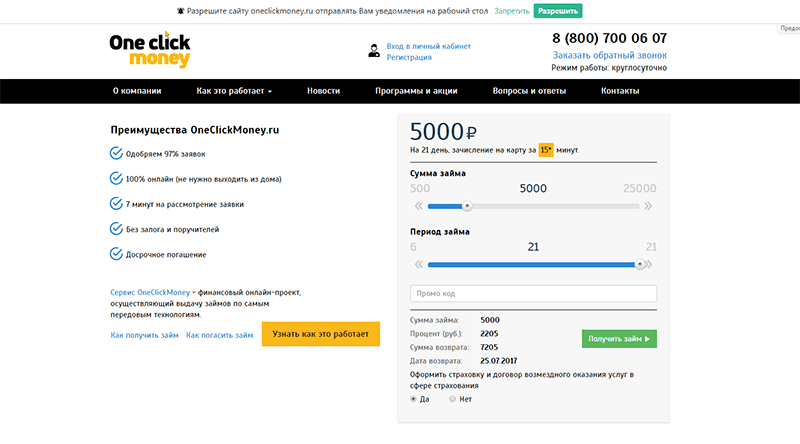Open the Новости menu item
The image size is (800, 444).
[323, 91]
